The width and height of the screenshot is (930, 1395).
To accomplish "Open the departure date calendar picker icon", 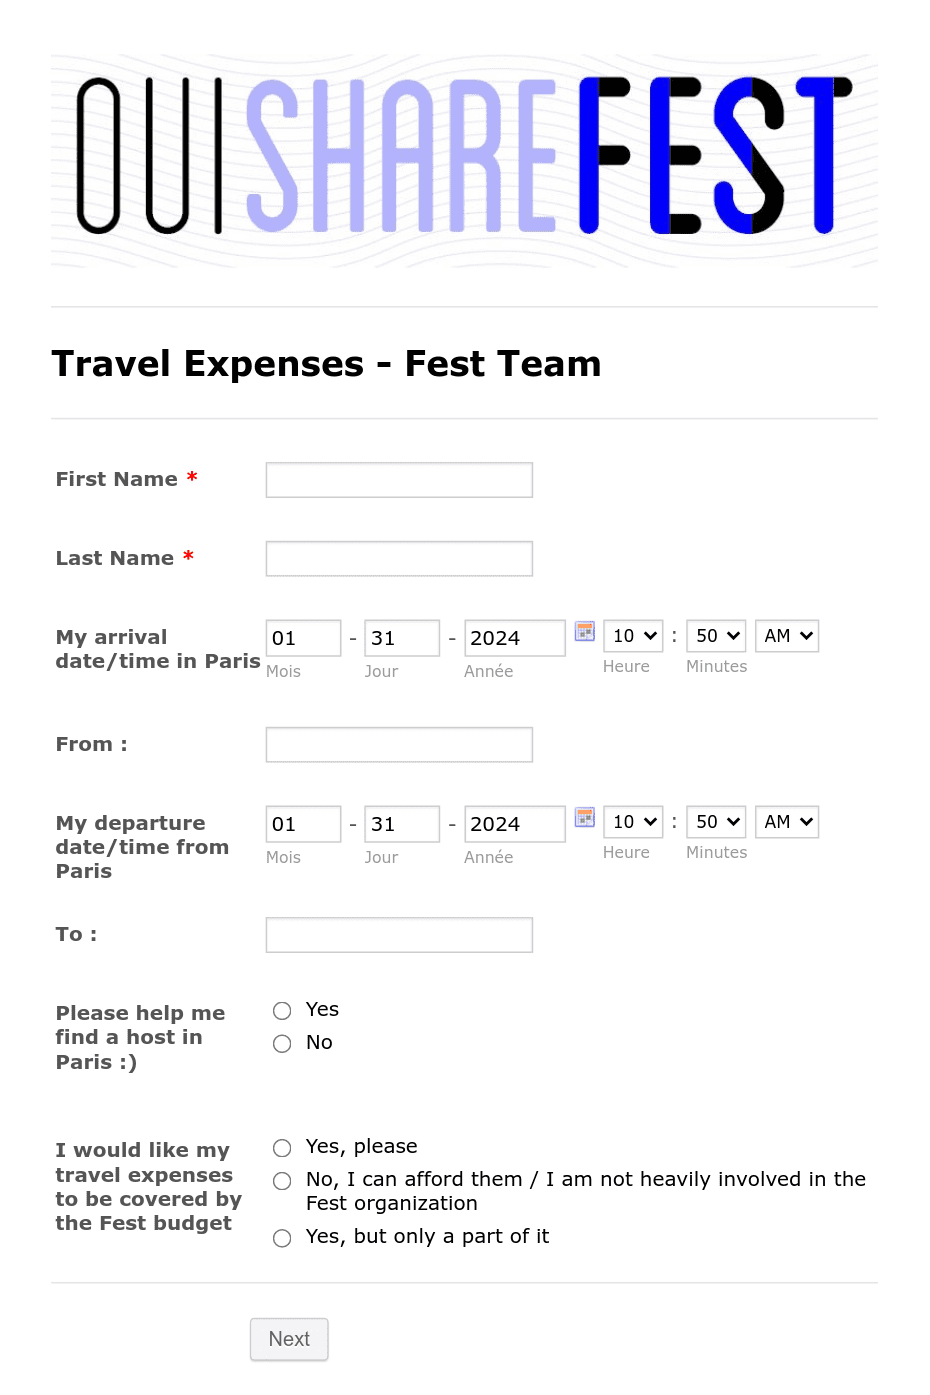I will pyautogui.click(x=585, y=817).
